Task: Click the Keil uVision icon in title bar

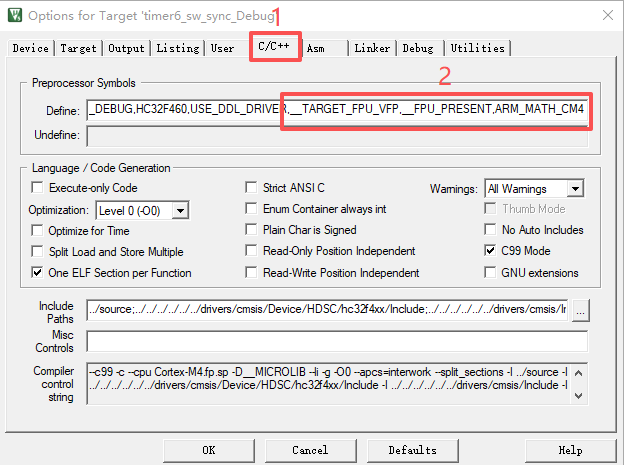Action: click(x=15, y=15)
